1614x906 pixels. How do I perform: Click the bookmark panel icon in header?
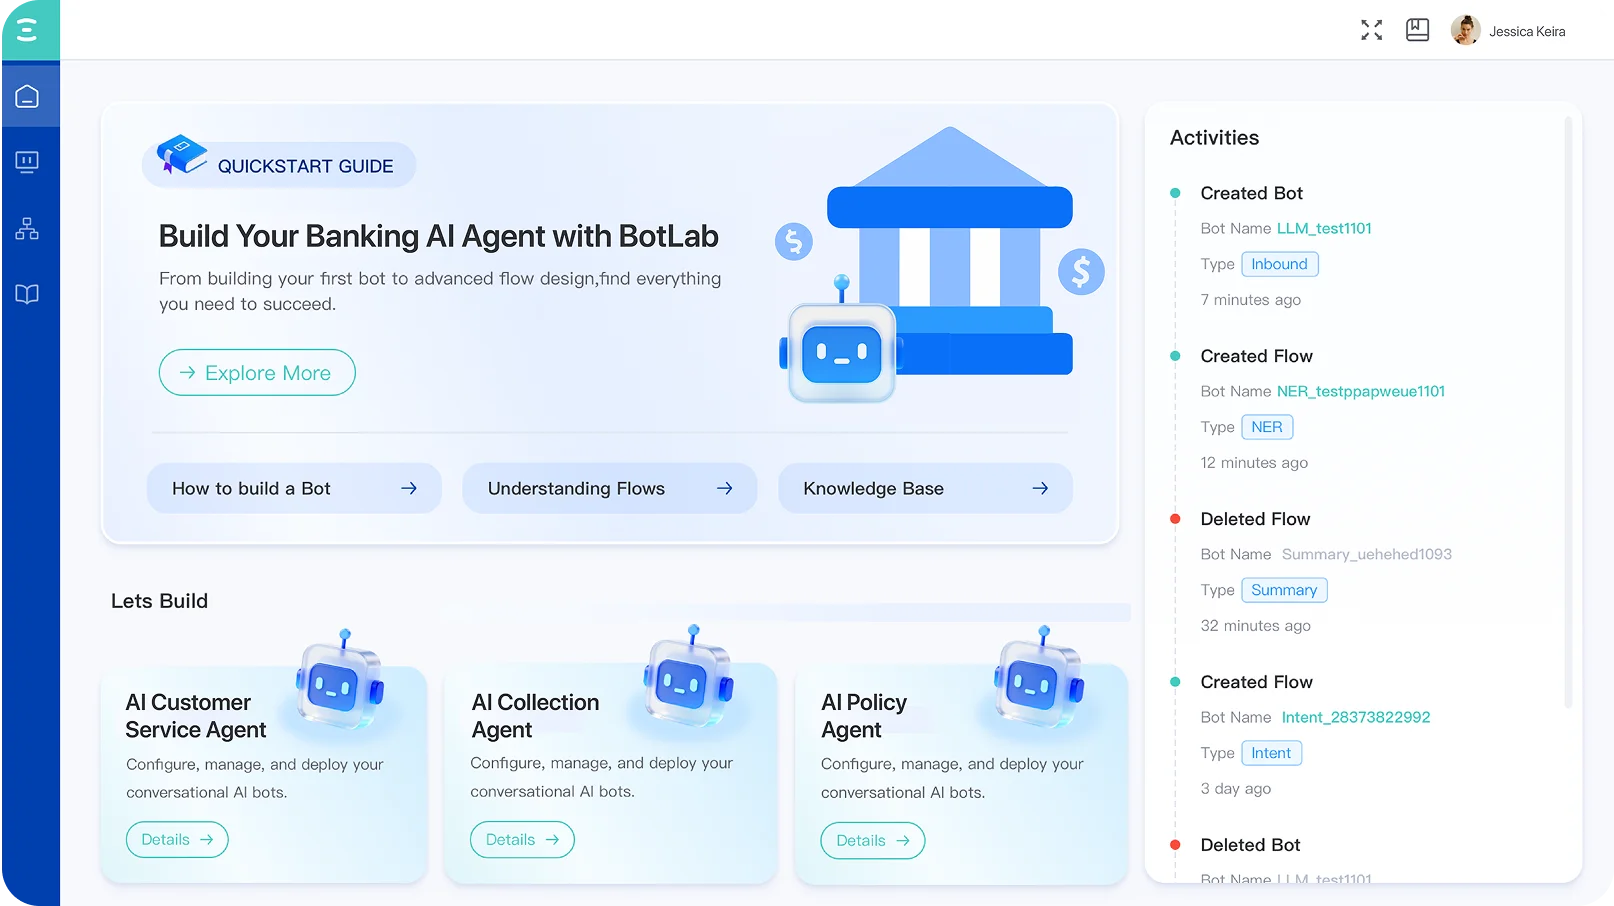(x=1417, y=31)
